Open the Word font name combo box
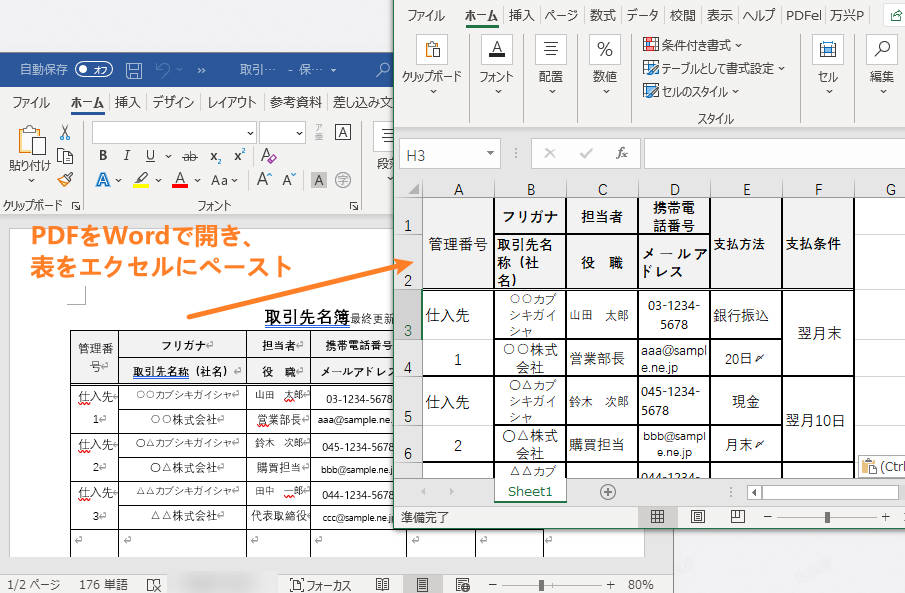This screenshot has width=905, height=593. [174, 133]
